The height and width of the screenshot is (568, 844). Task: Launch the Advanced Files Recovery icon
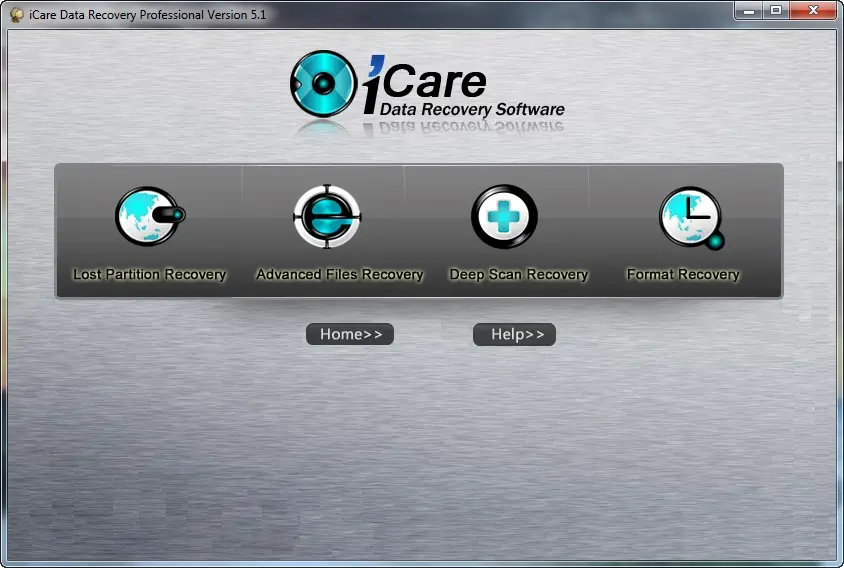click(x=327, y=216)
